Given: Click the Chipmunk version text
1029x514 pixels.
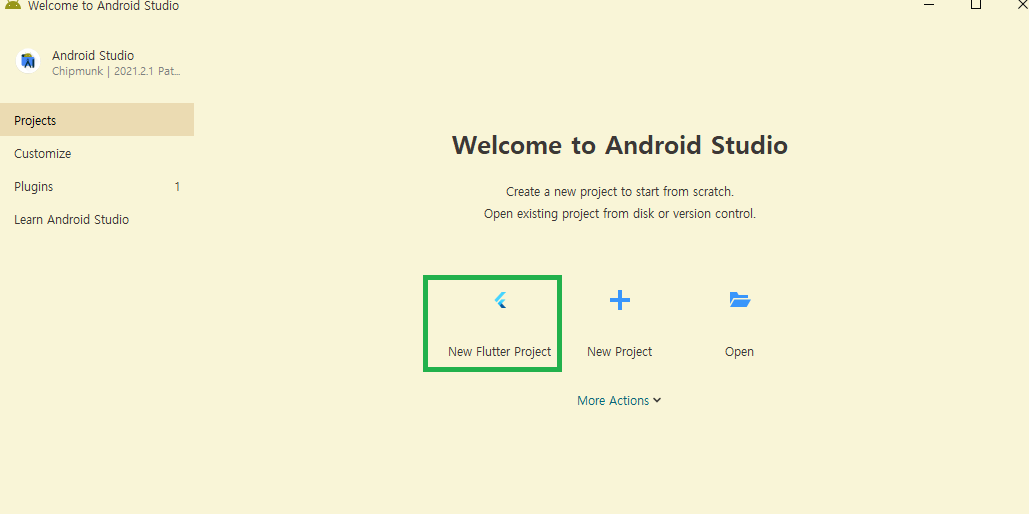Looking at the screenshot, I should [116, 72].
